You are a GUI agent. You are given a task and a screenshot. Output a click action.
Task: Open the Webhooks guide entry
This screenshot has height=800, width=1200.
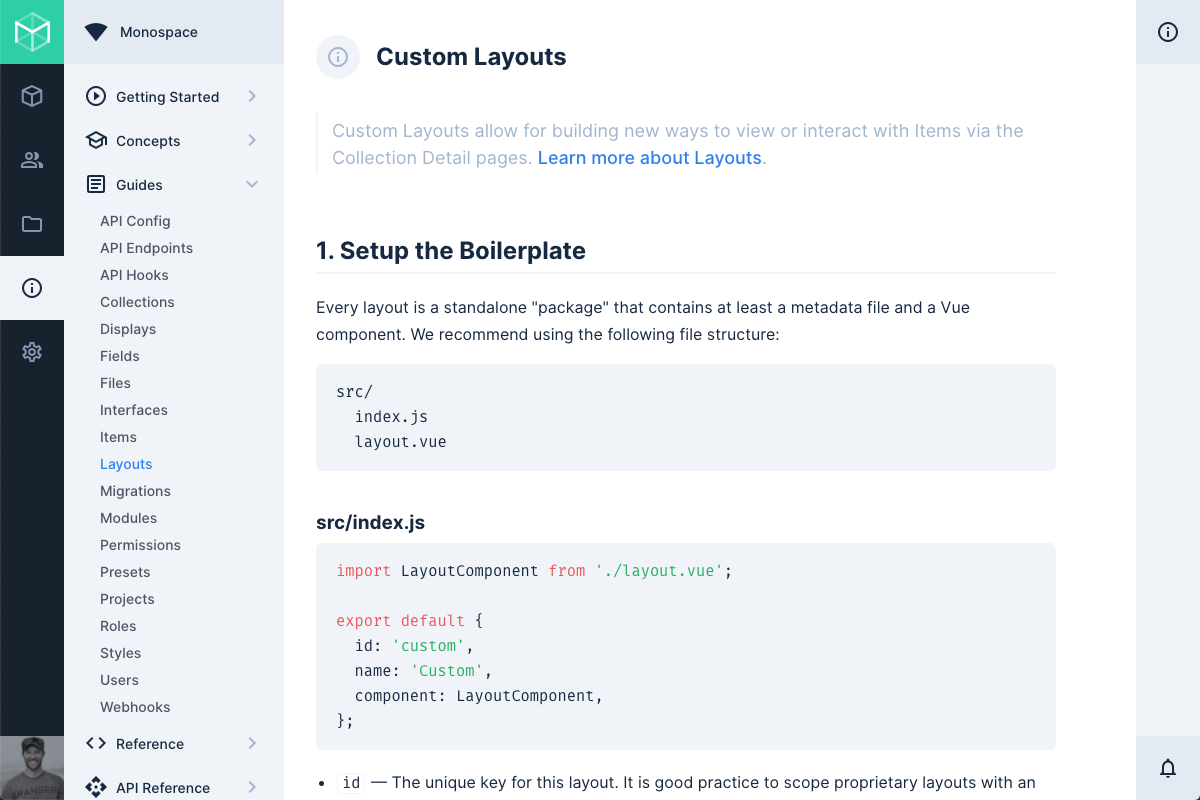click(x=134, y=707)
